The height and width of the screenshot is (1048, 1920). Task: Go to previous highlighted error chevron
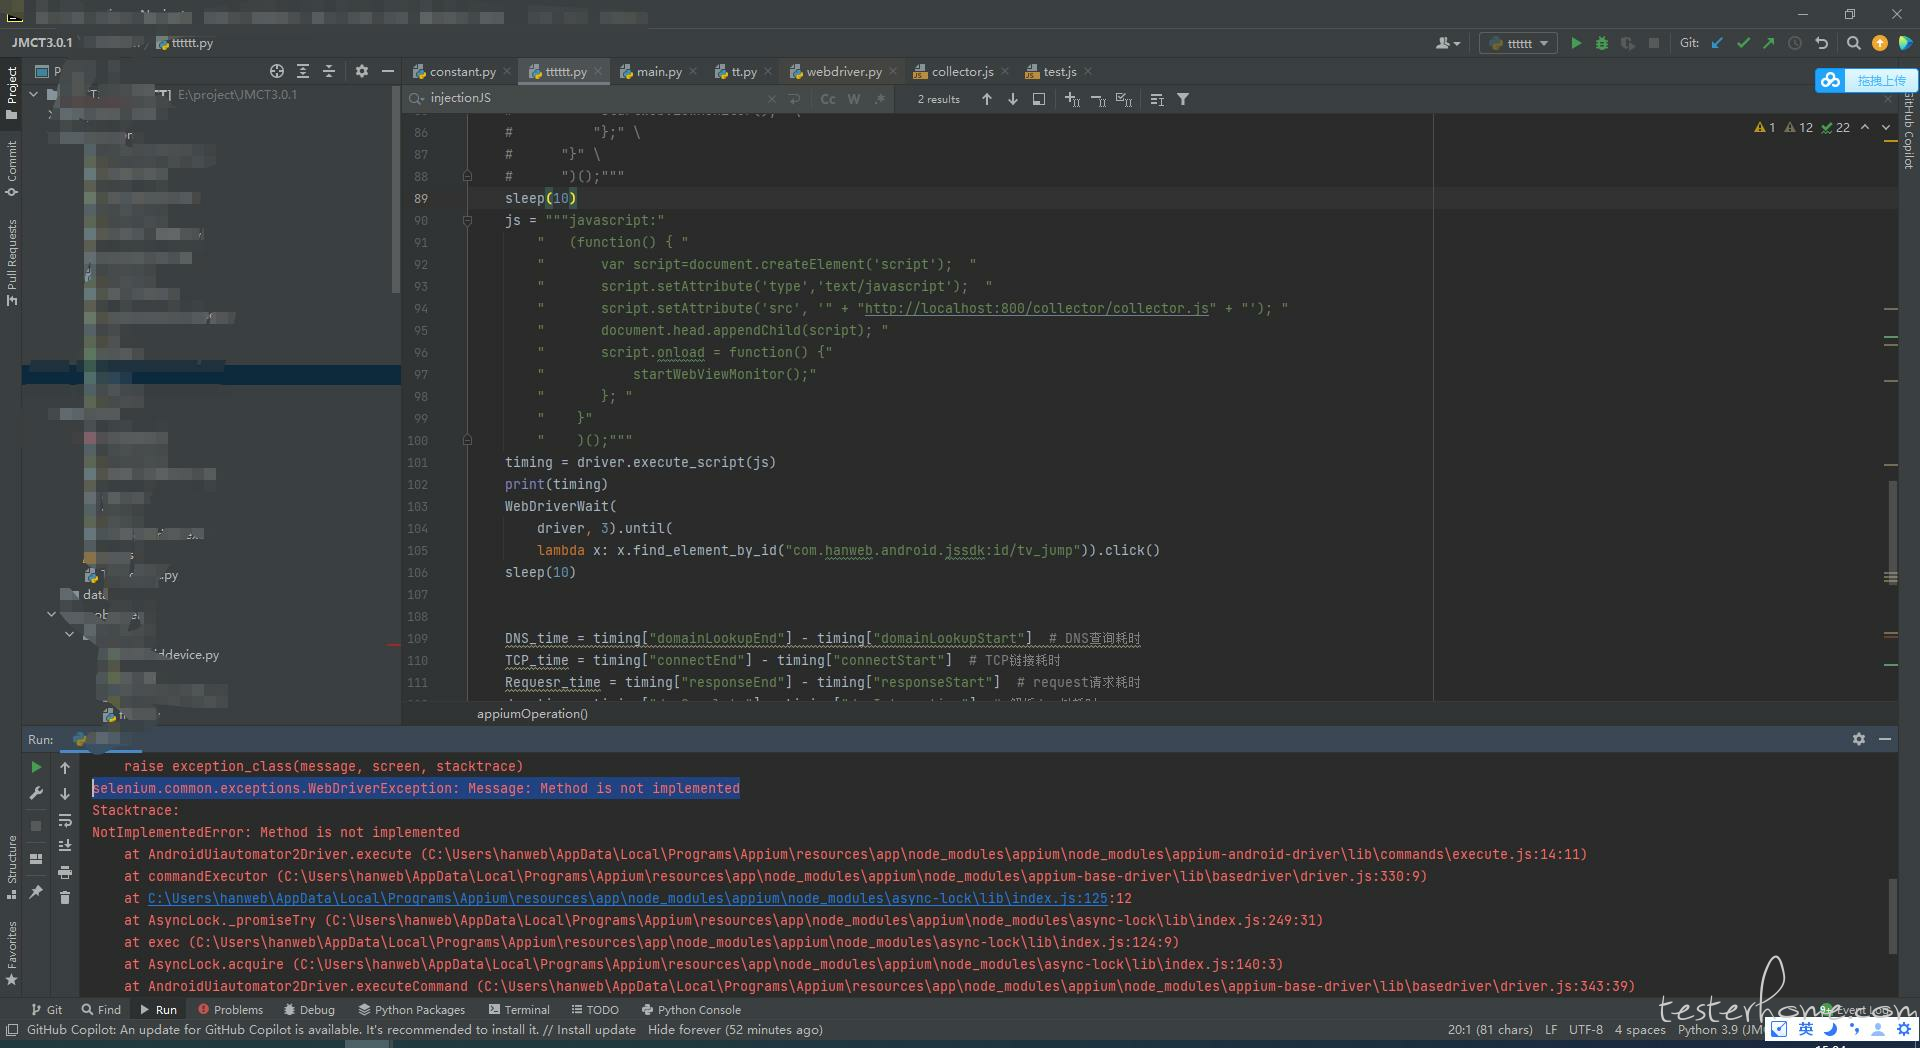click(x=1865, y=127)
